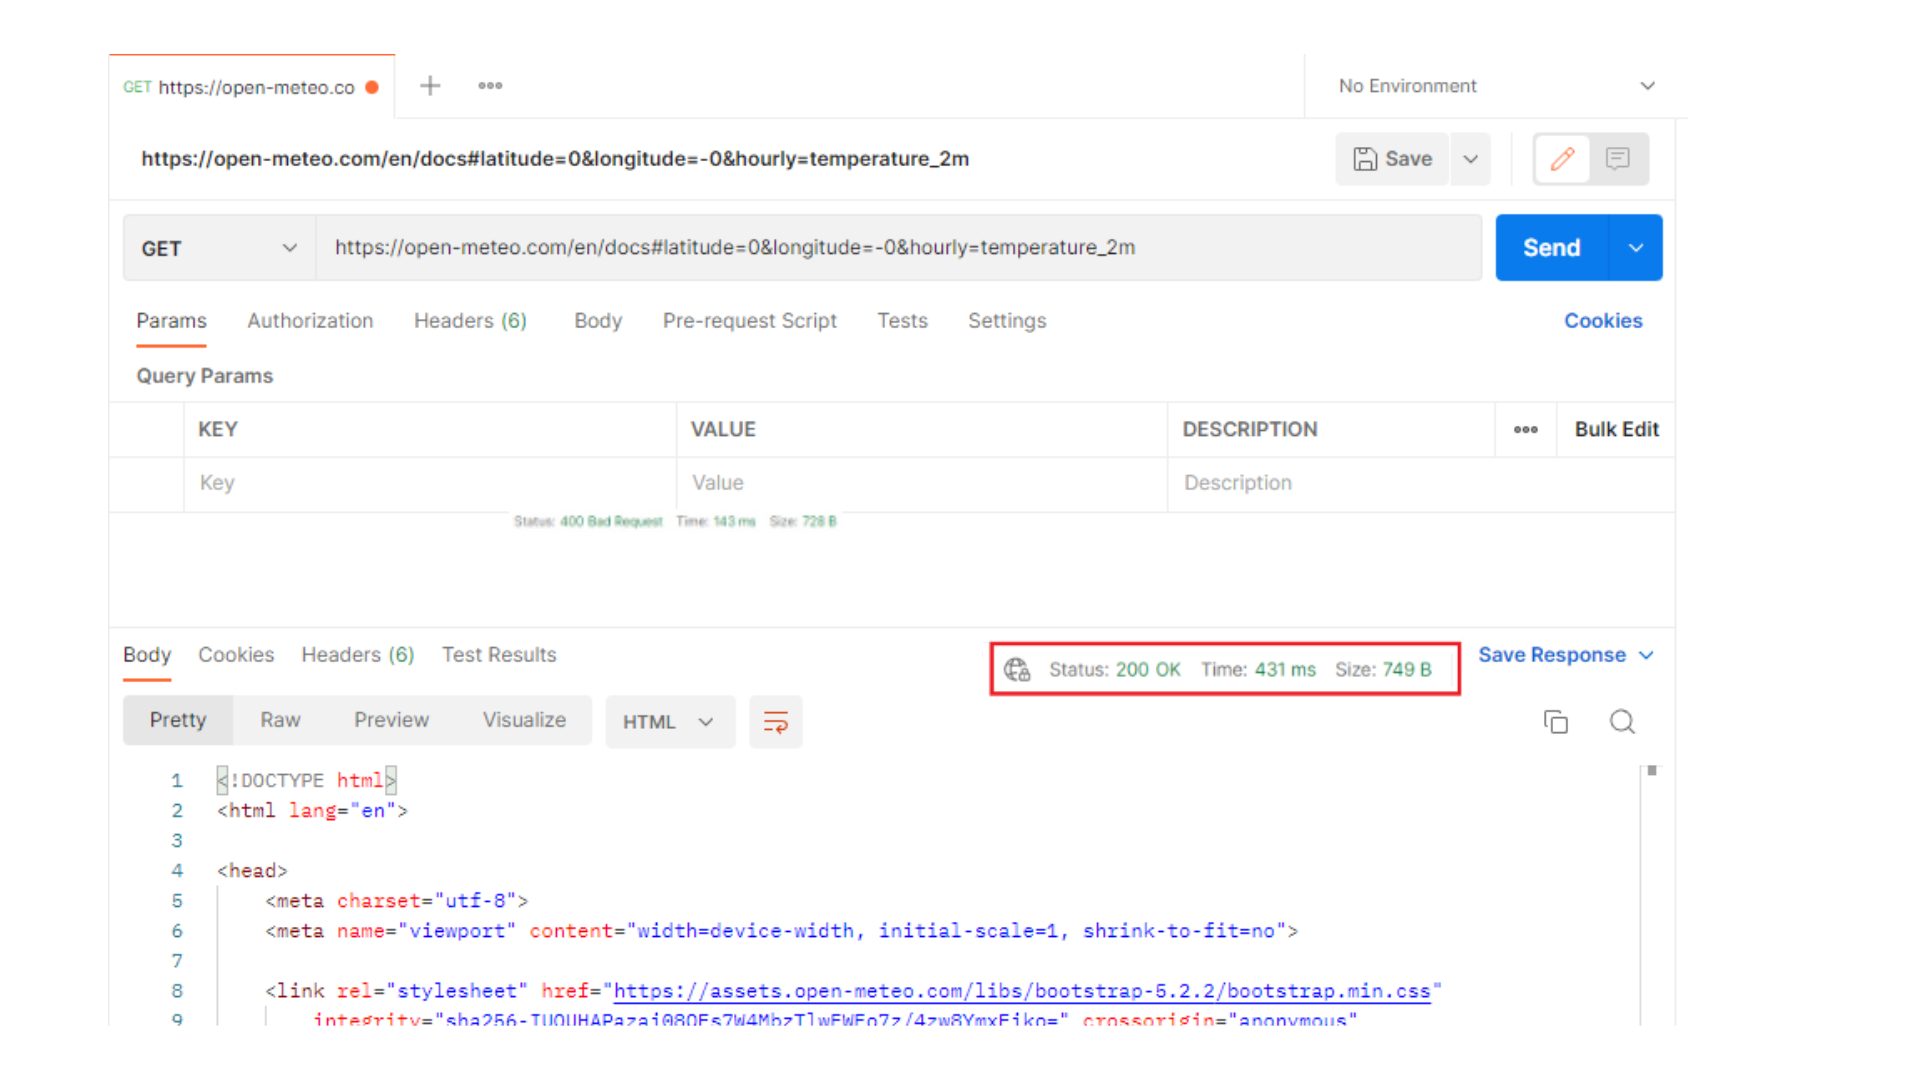This screenshot has height=1080, width=1920.
Task: Select response Body tab
Action: 147,655
